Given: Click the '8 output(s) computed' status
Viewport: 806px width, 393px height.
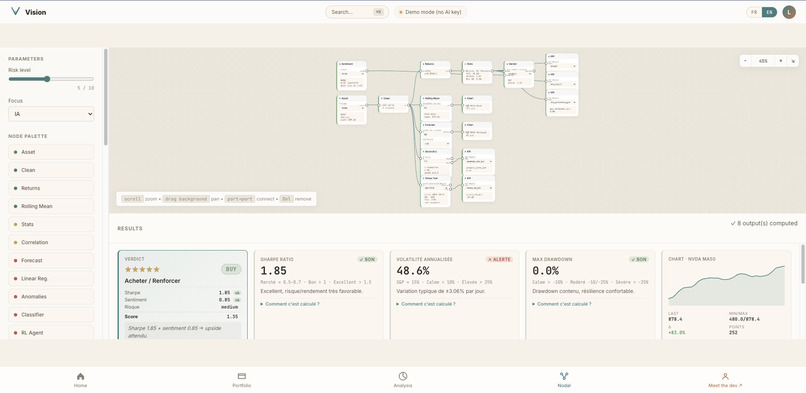Looking at the screenshot, I should (764, 223).
